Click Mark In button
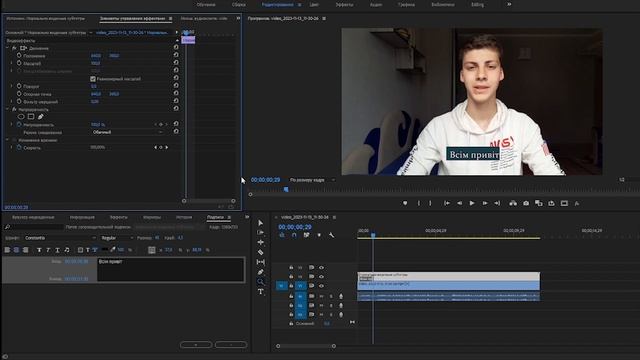The width and height of the screenshot is (640, 360). (x=418, y=203)
